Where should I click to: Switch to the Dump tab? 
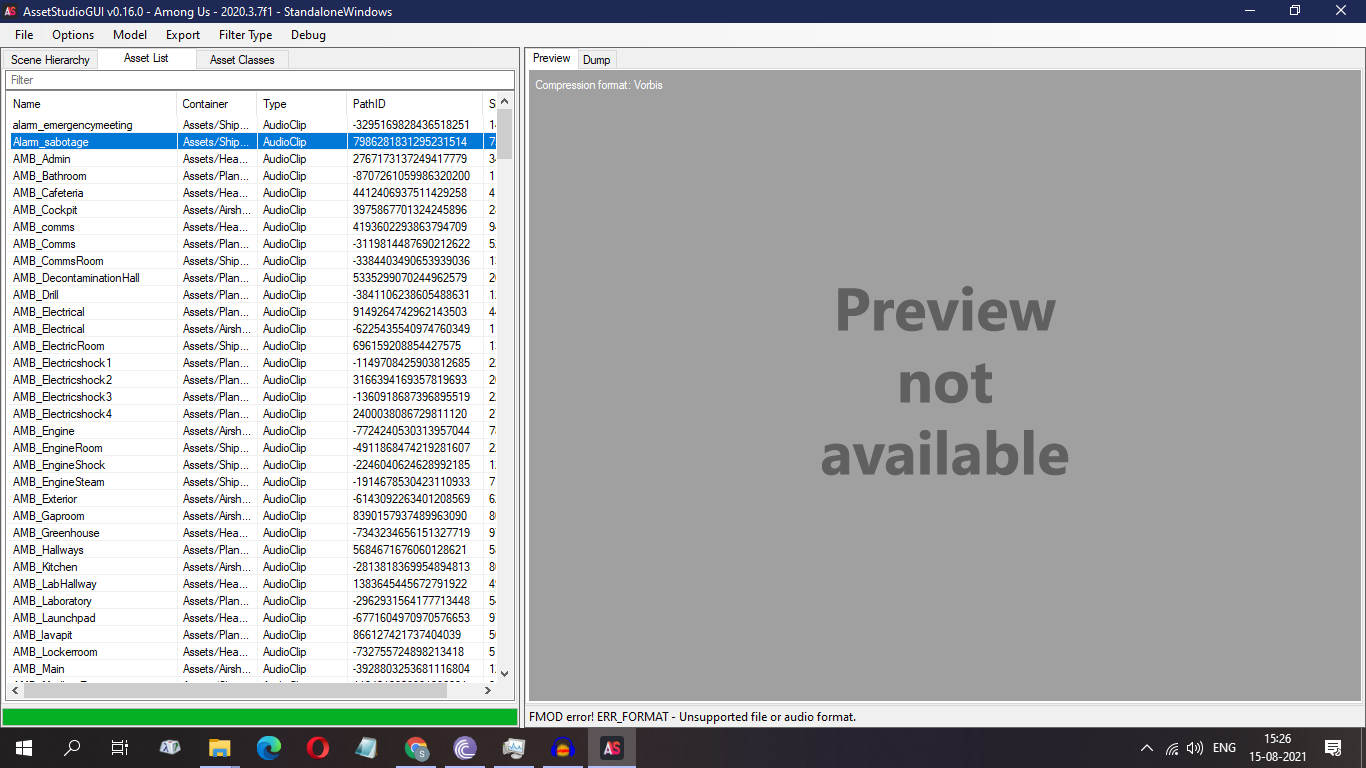coord(597,59)
